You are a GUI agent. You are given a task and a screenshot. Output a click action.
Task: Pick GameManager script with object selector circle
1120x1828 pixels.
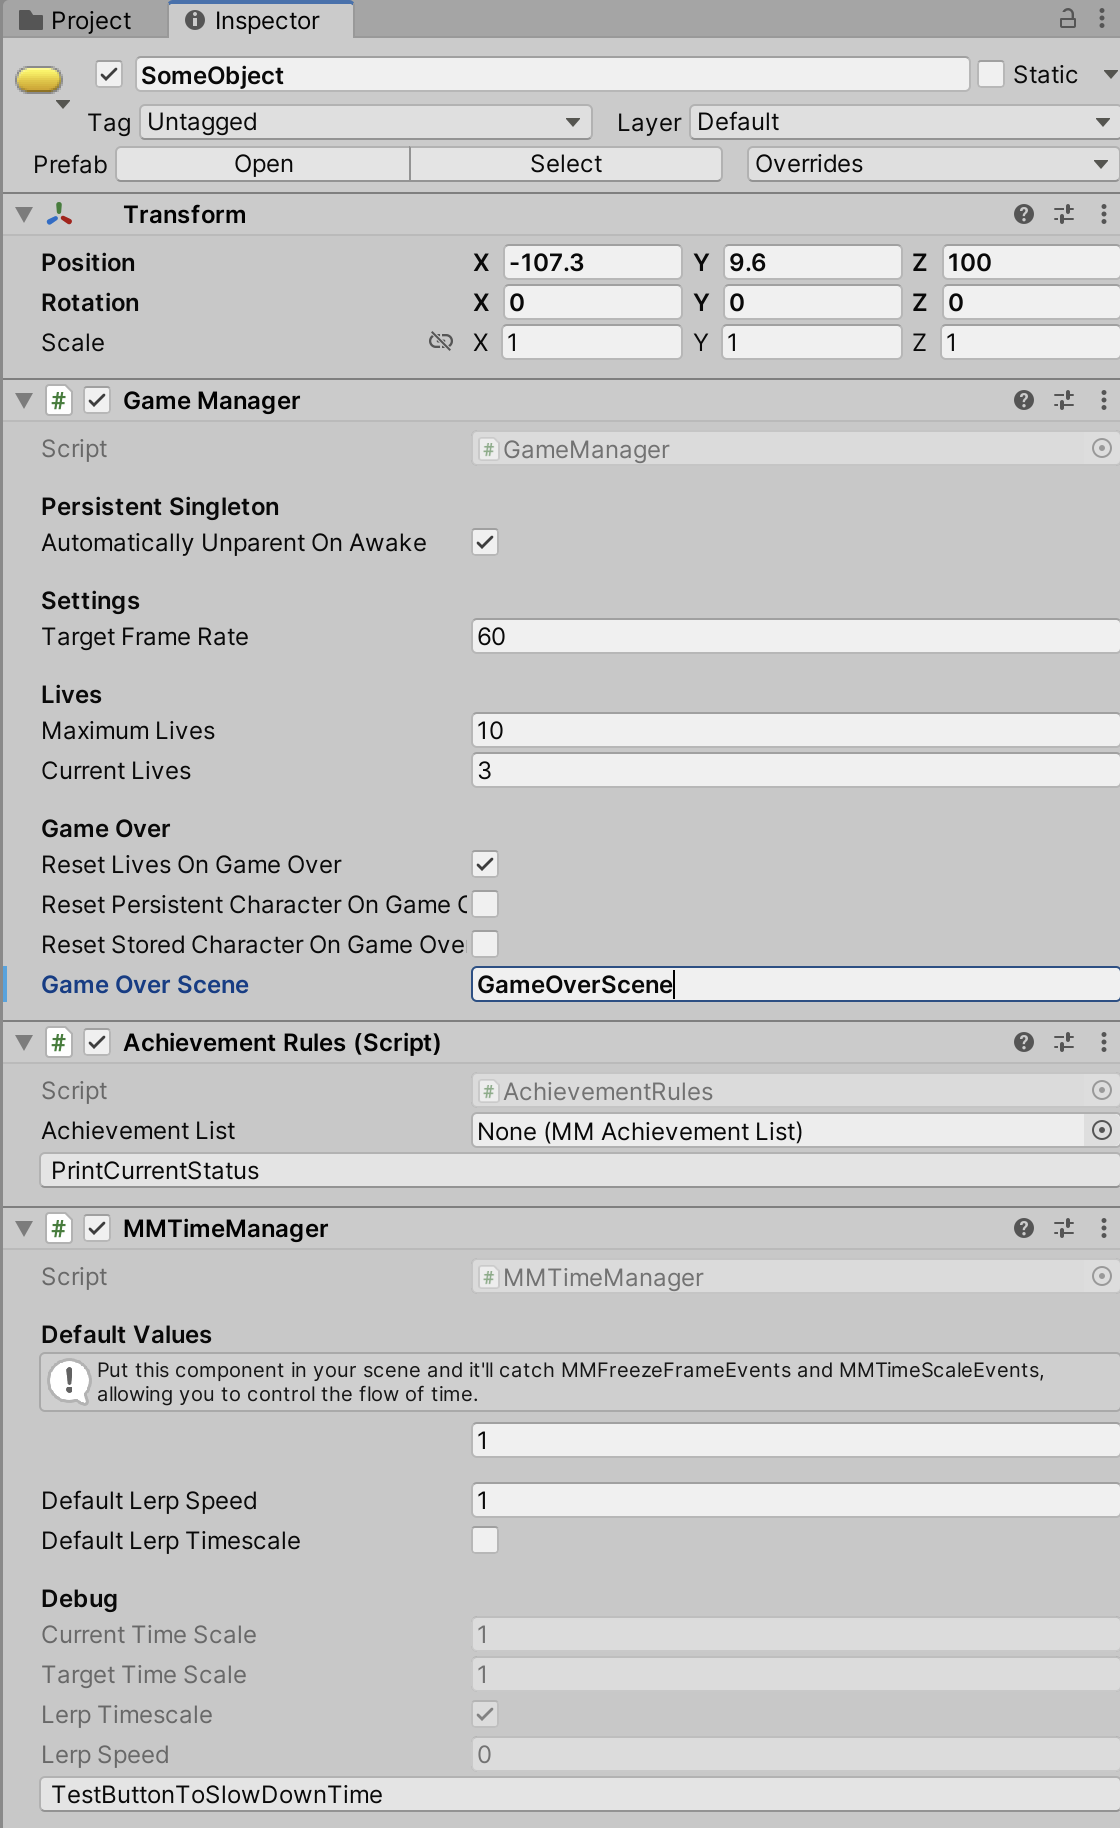1101,449
